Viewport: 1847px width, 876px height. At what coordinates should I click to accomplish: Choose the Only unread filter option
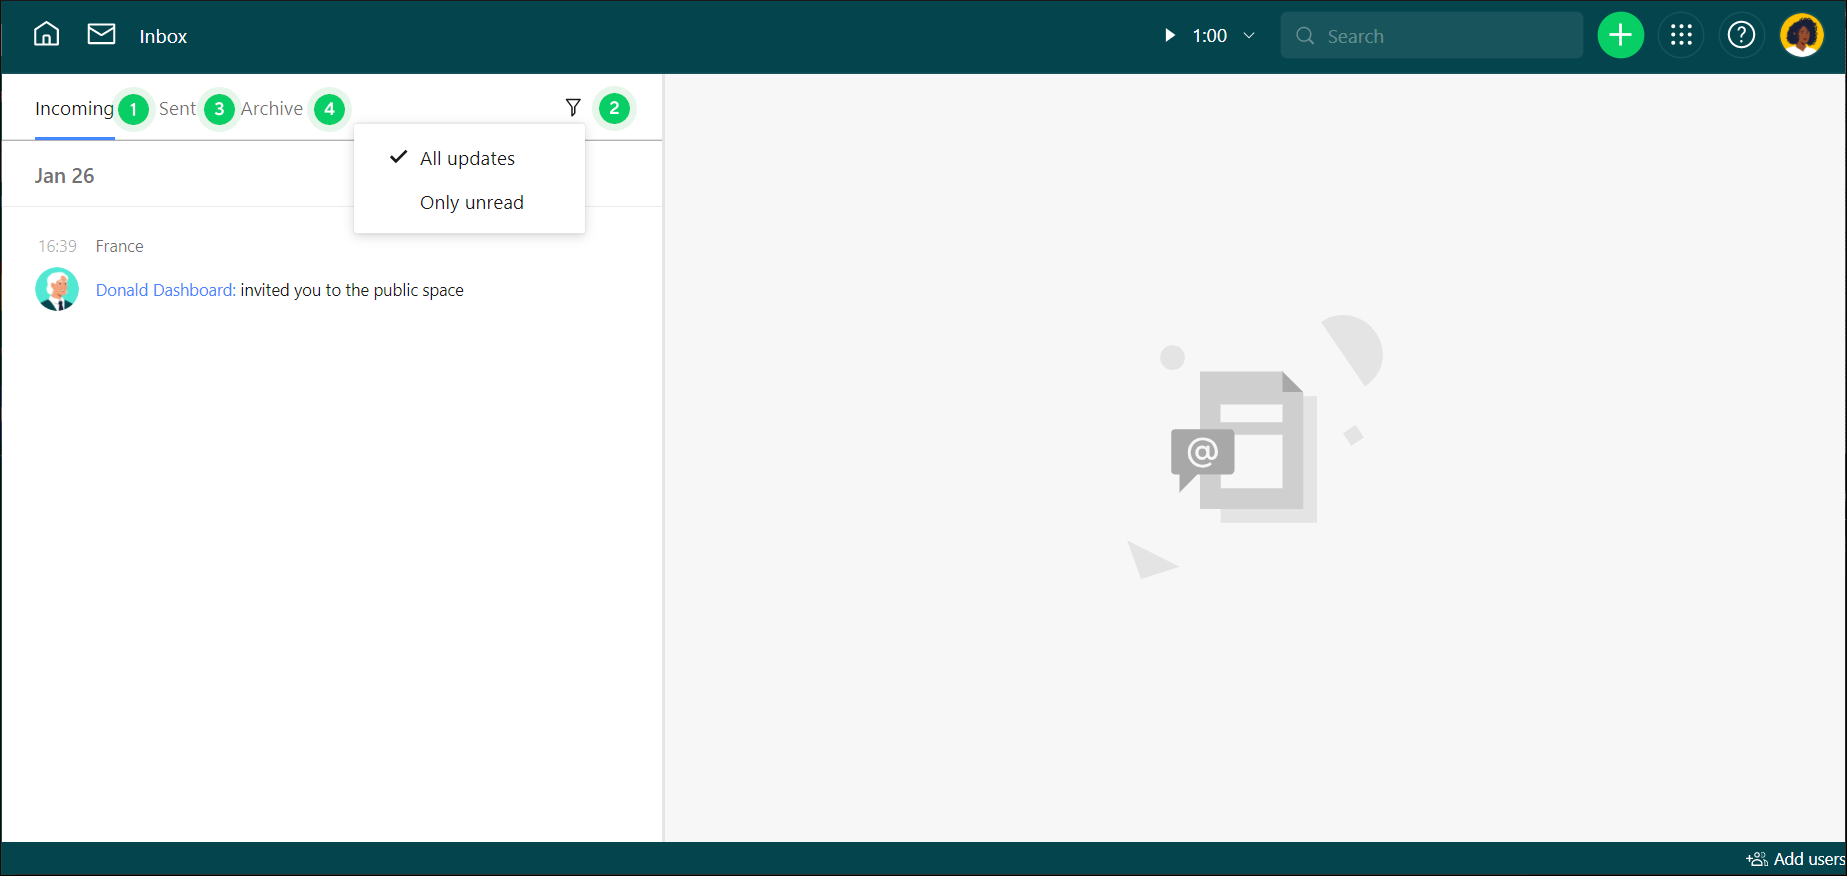coord(471,202)
